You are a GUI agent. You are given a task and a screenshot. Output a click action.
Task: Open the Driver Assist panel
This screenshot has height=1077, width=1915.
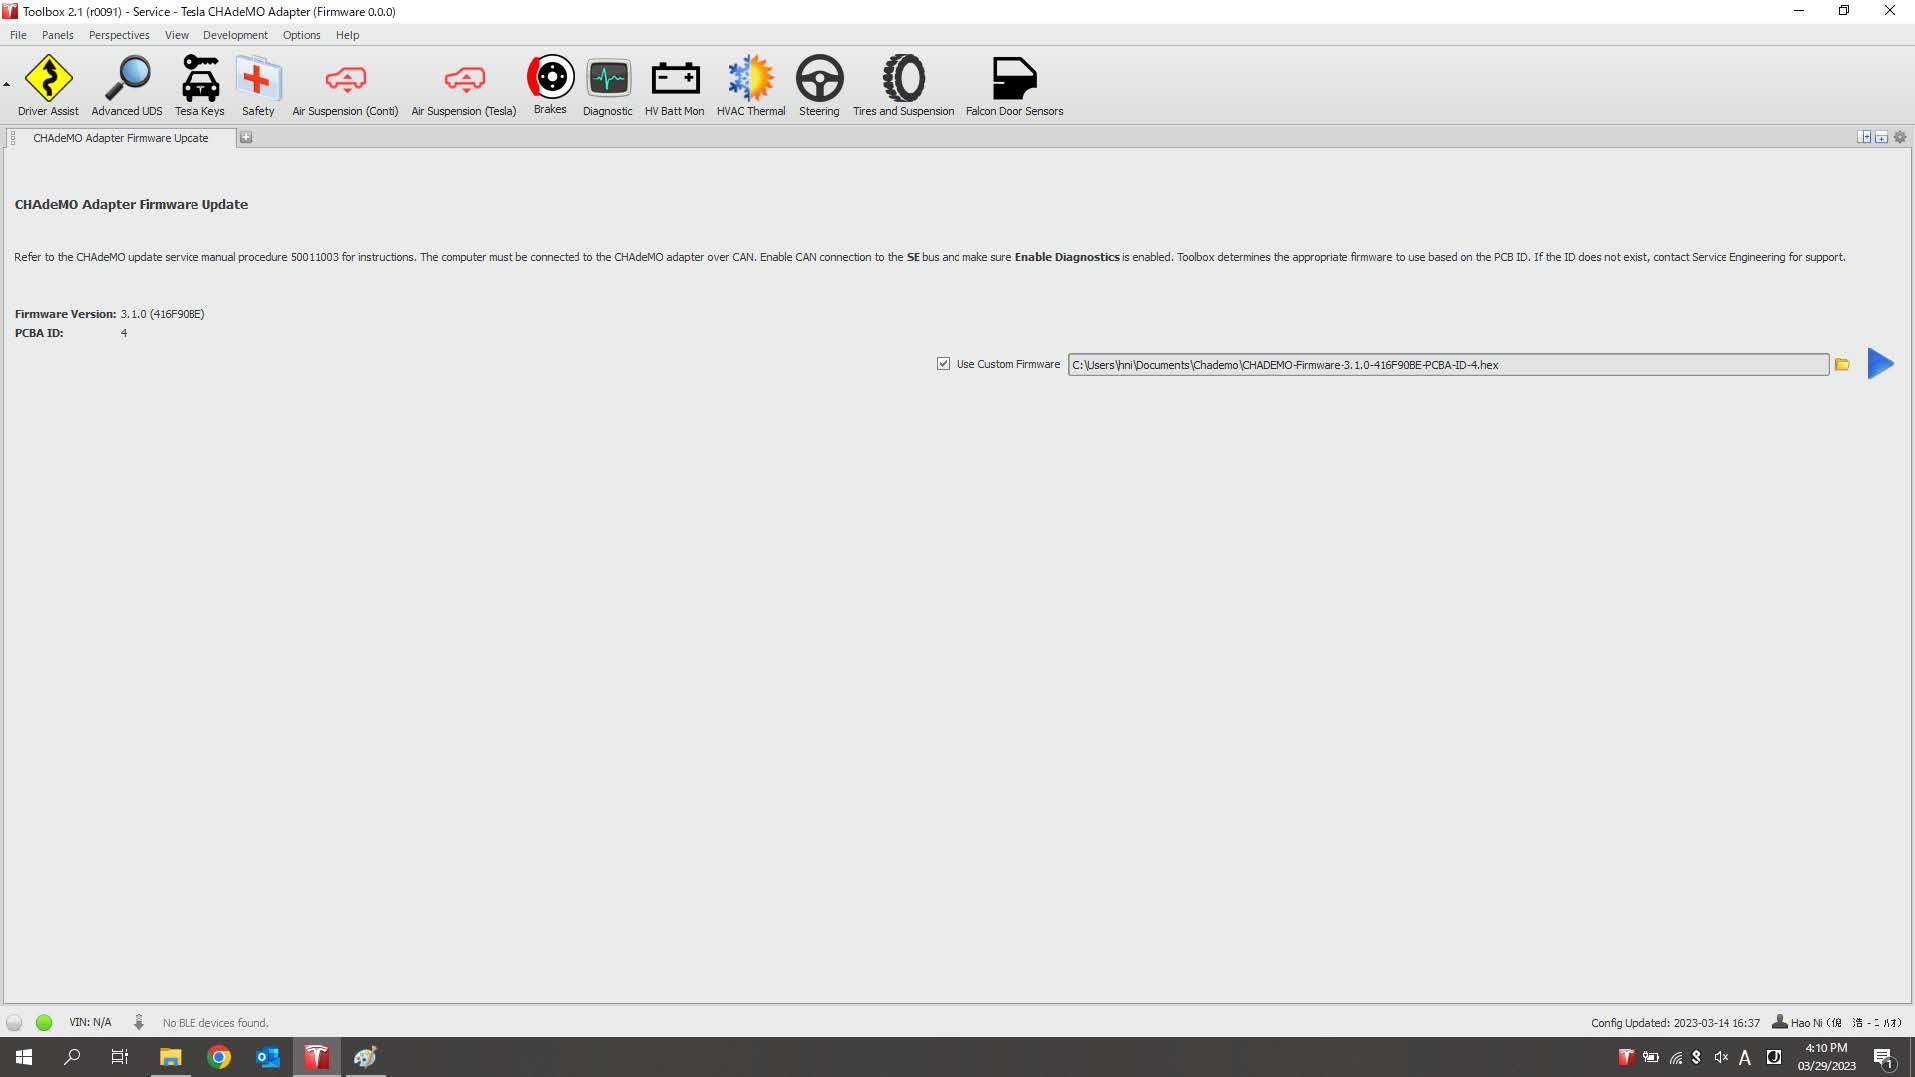(x=48, y=85)
